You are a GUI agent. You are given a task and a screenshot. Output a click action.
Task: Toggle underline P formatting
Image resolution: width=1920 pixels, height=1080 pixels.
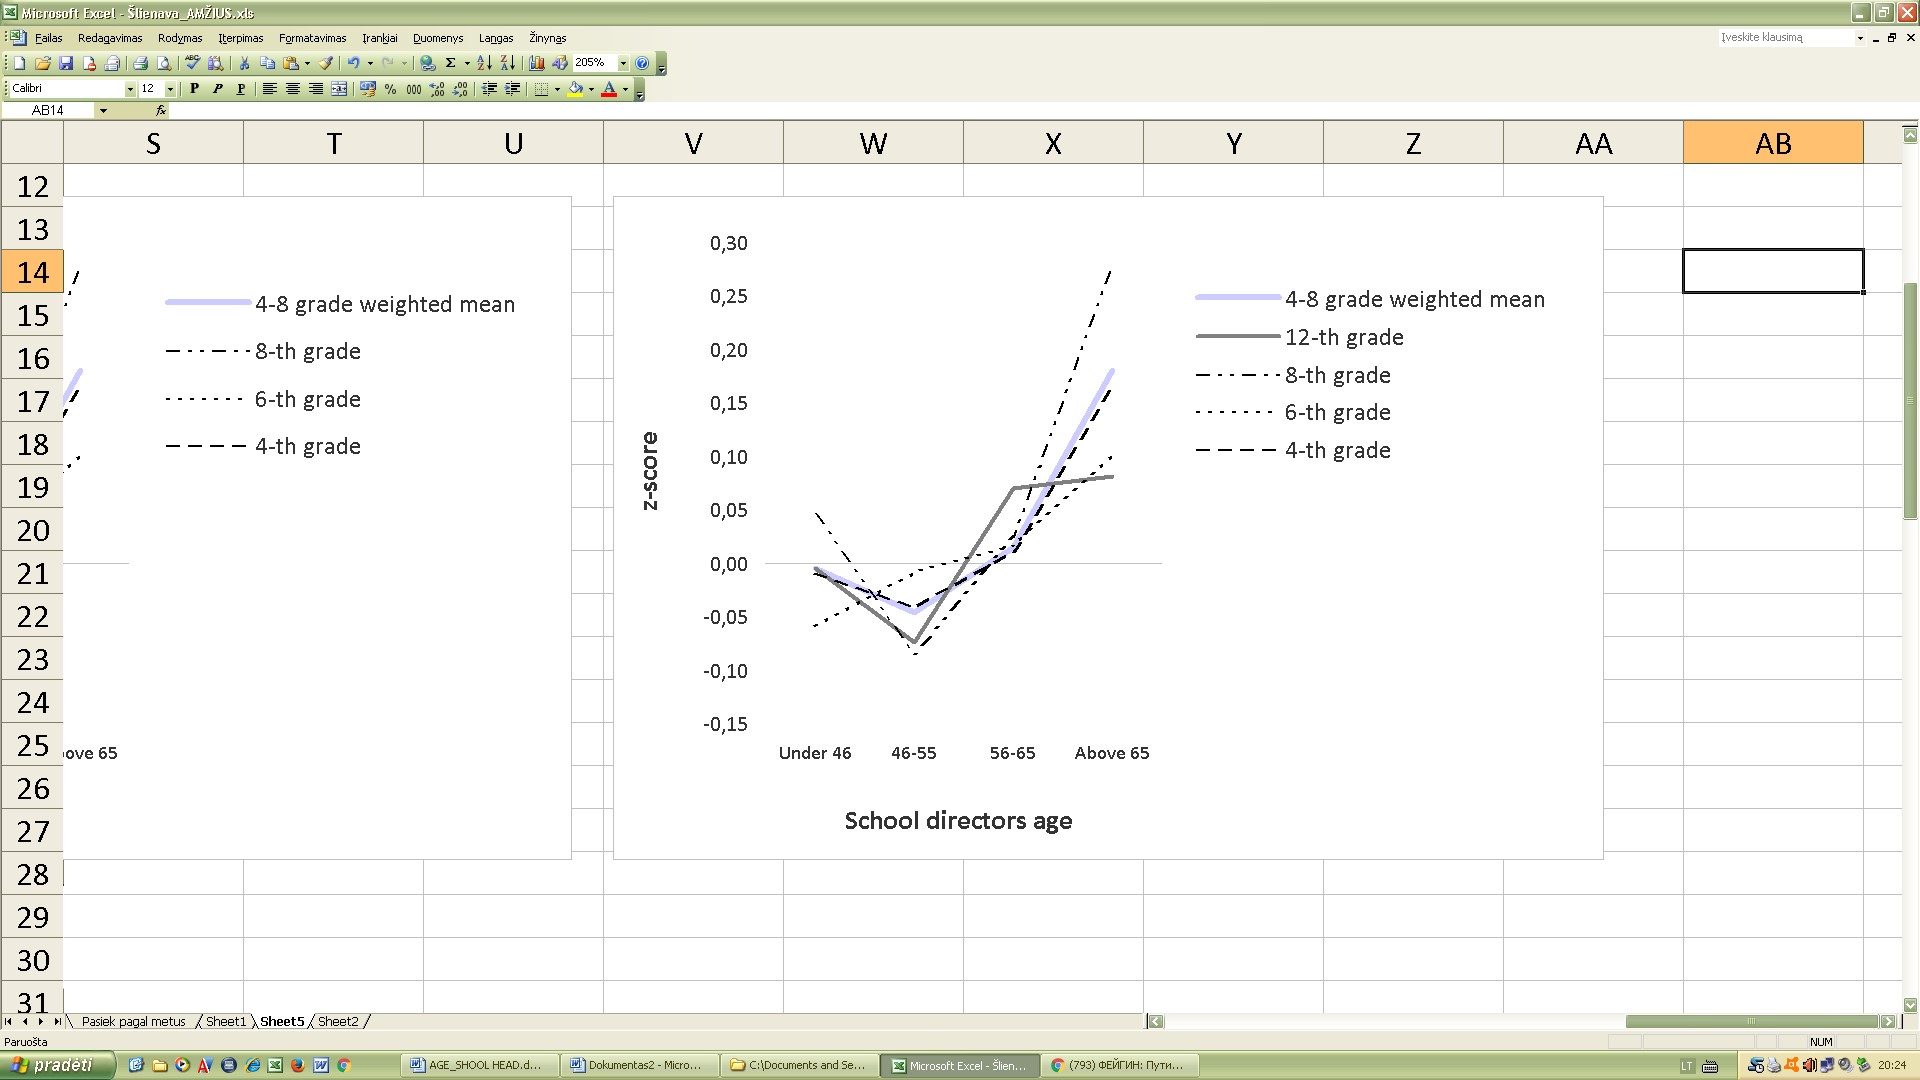pyautogui.click(x=241, y=89)
